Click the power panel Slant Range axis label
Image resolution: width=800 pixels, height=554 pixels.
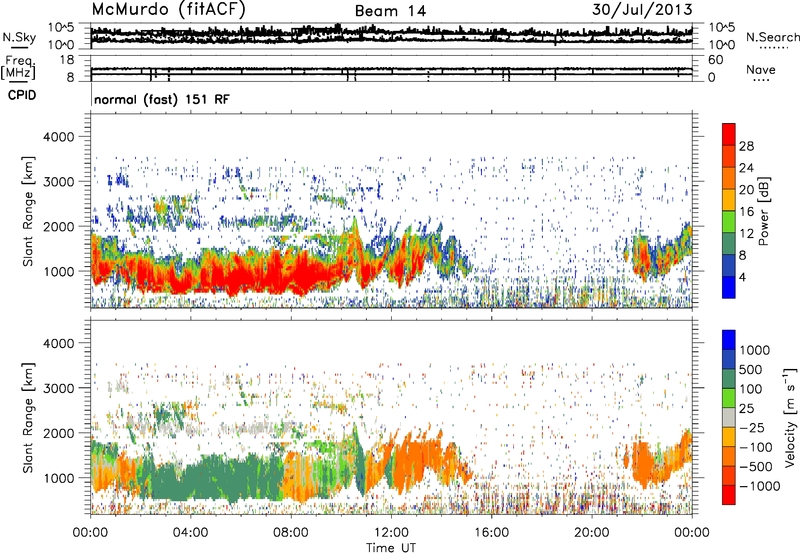point(28,211)
